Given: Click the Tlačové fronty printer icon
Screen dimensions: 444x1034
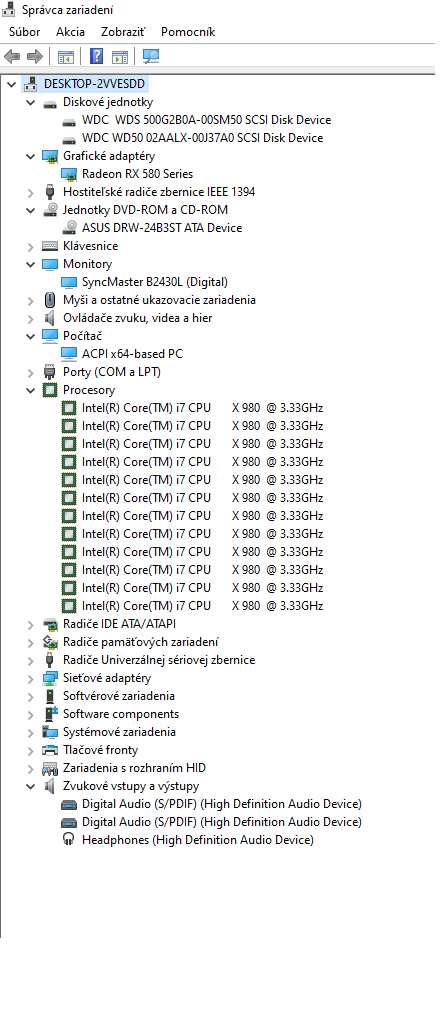Looking at the screenshot, I should pyautogui.click(x=49, y=750).
